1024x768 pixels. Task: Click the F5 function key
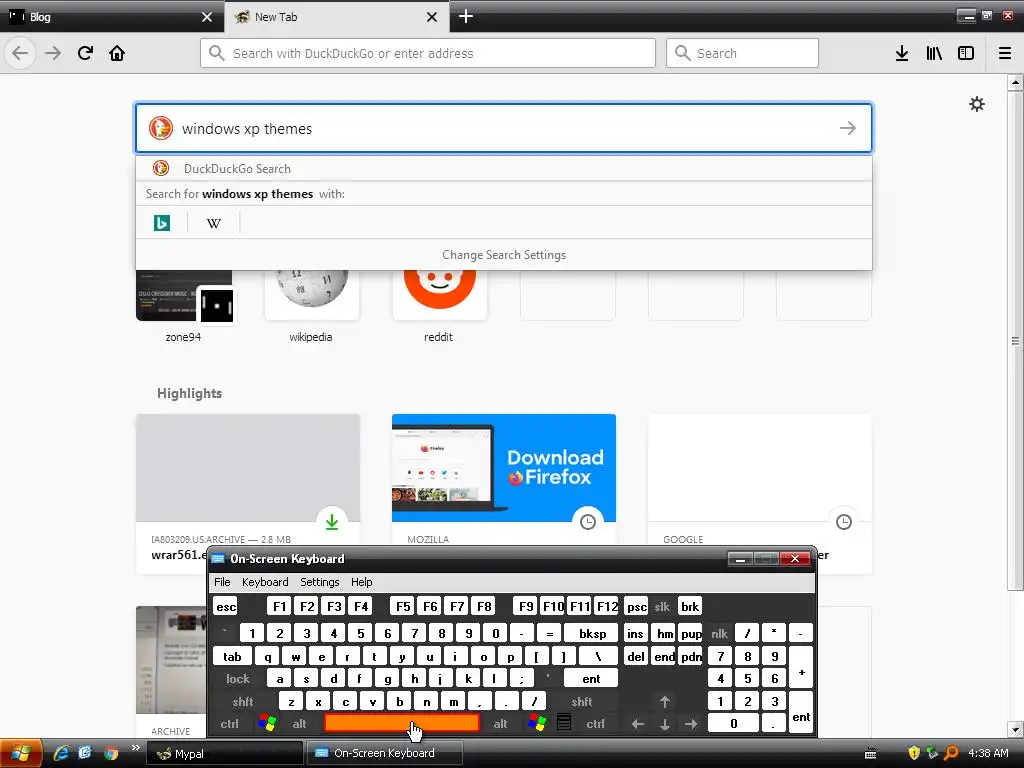click(x=403, y=606)
